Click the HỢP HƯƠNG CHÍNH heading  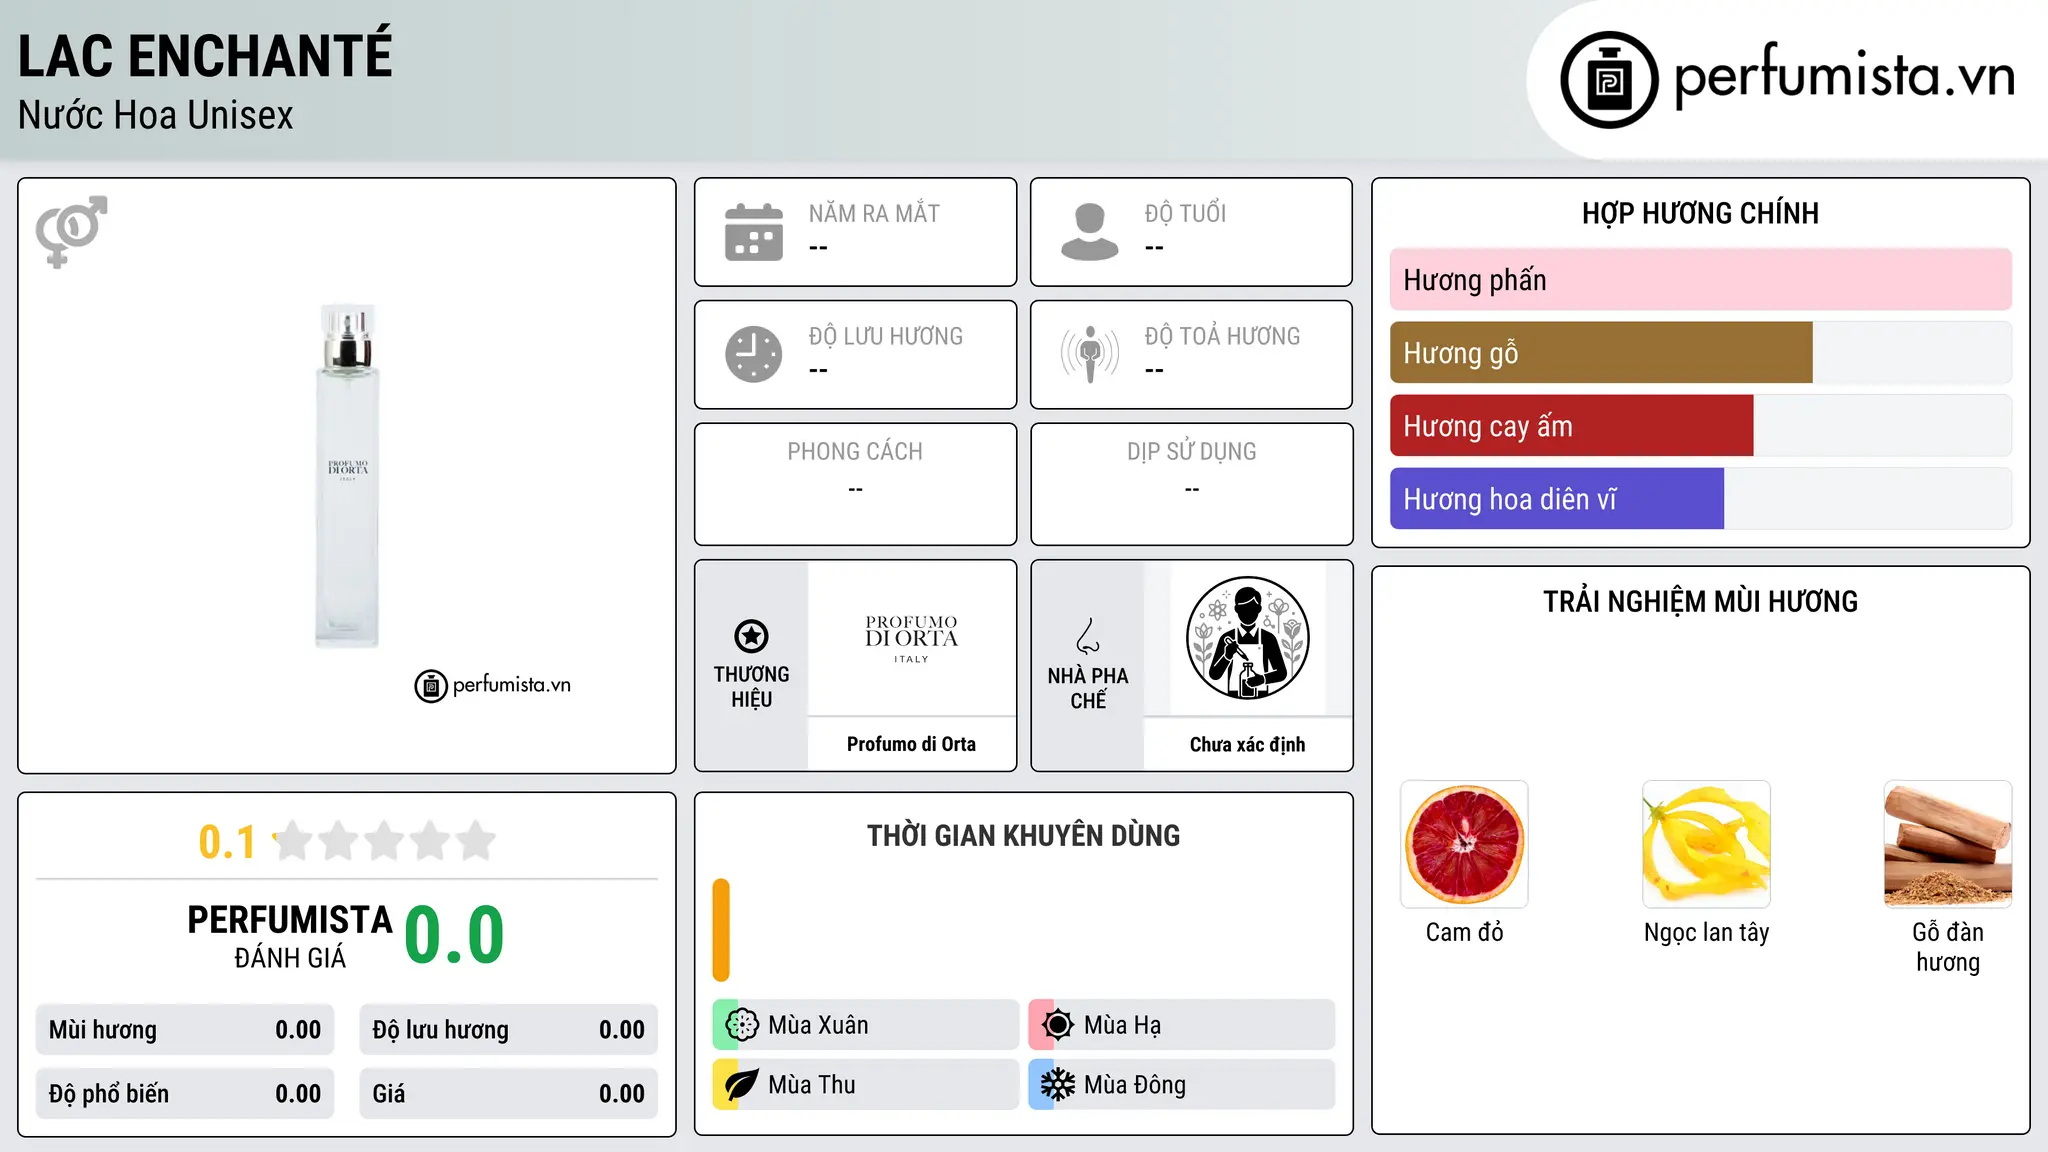coord(1700,213)
